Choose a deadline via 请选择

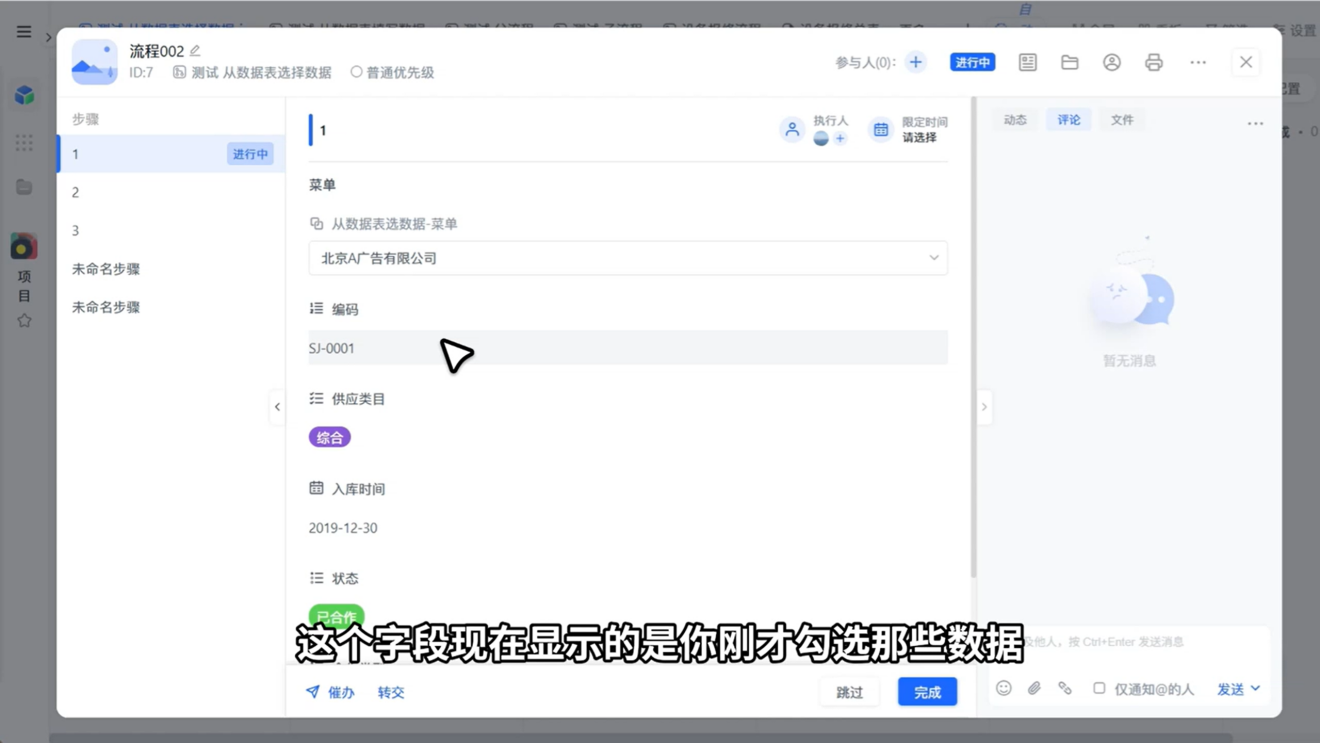click(919, 138)
